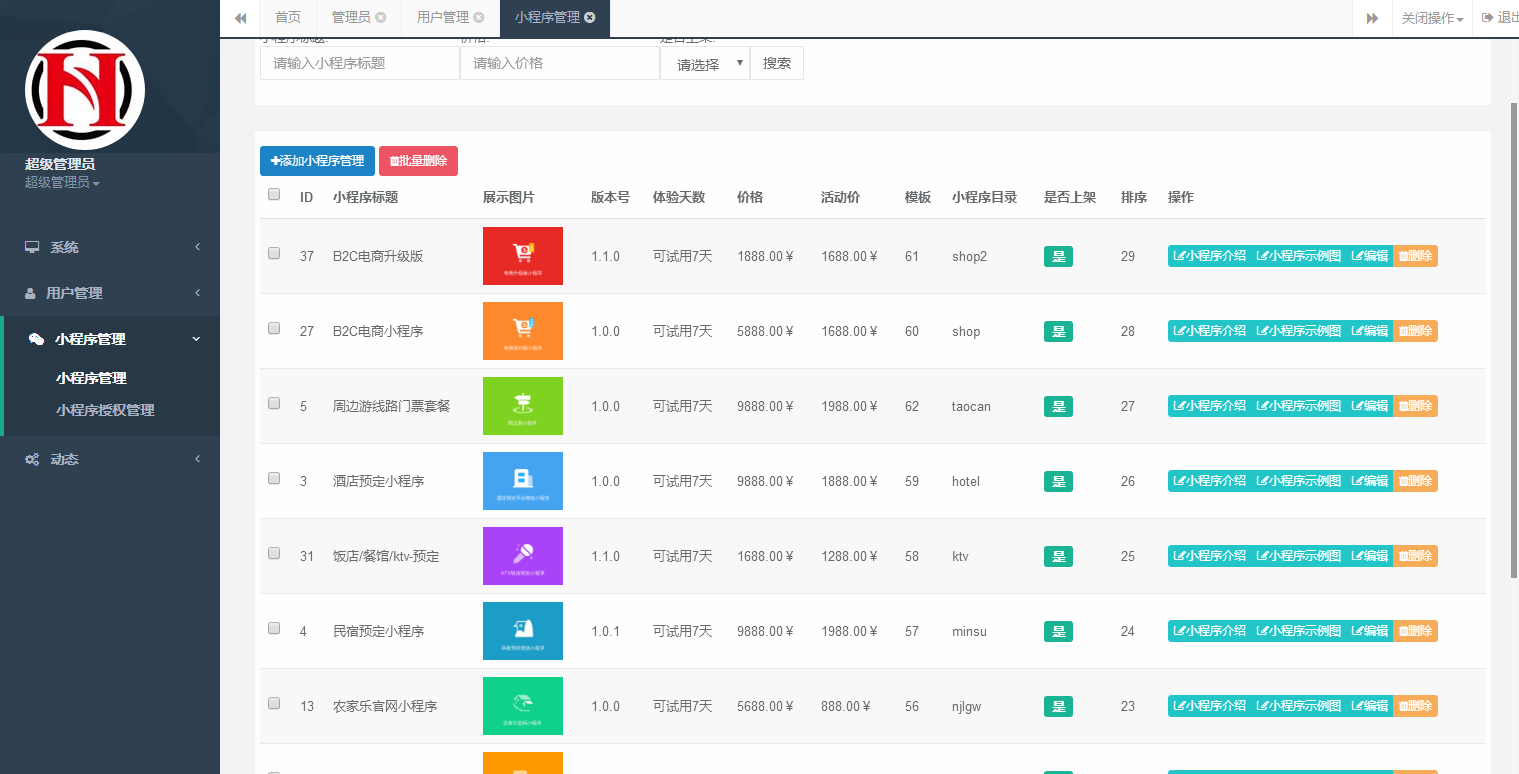The height and width of the screenshot is (774, 1519).
Task: Click the 删除 trash icon for 酒店预定小程序
Action: pos(1415,480)
